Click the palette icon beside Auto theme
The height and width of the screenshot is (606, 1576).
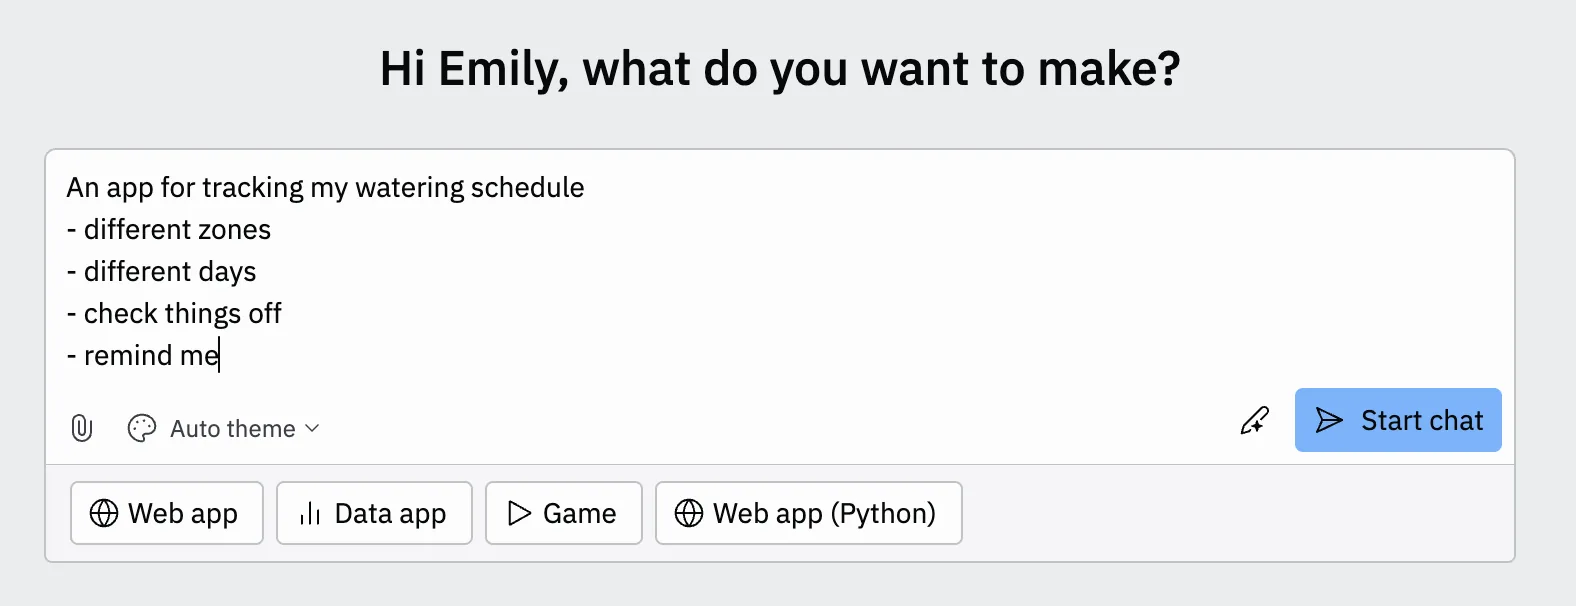point(142,428)
